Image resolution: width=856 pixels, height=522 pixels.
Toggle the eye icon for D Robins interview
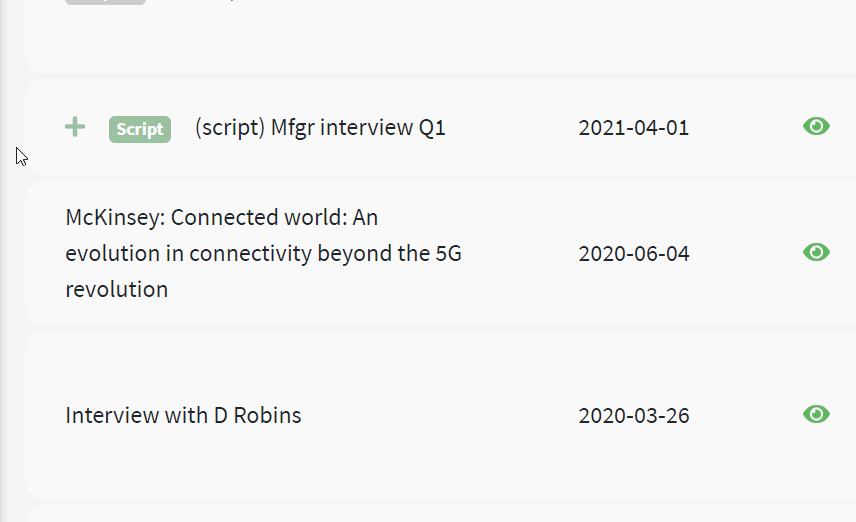pos(816,414)
